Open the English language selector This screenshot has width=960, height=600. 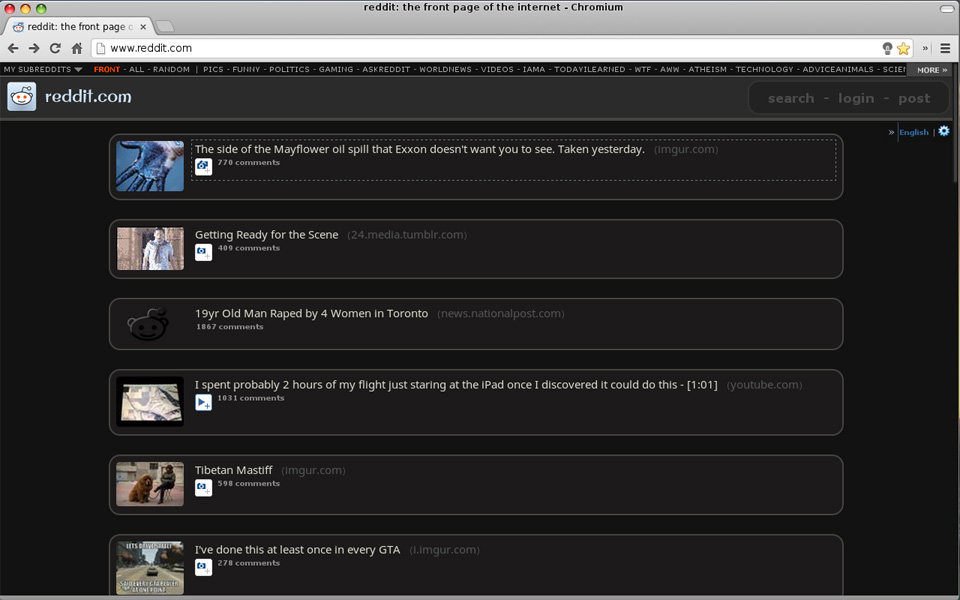click(913, 132)
